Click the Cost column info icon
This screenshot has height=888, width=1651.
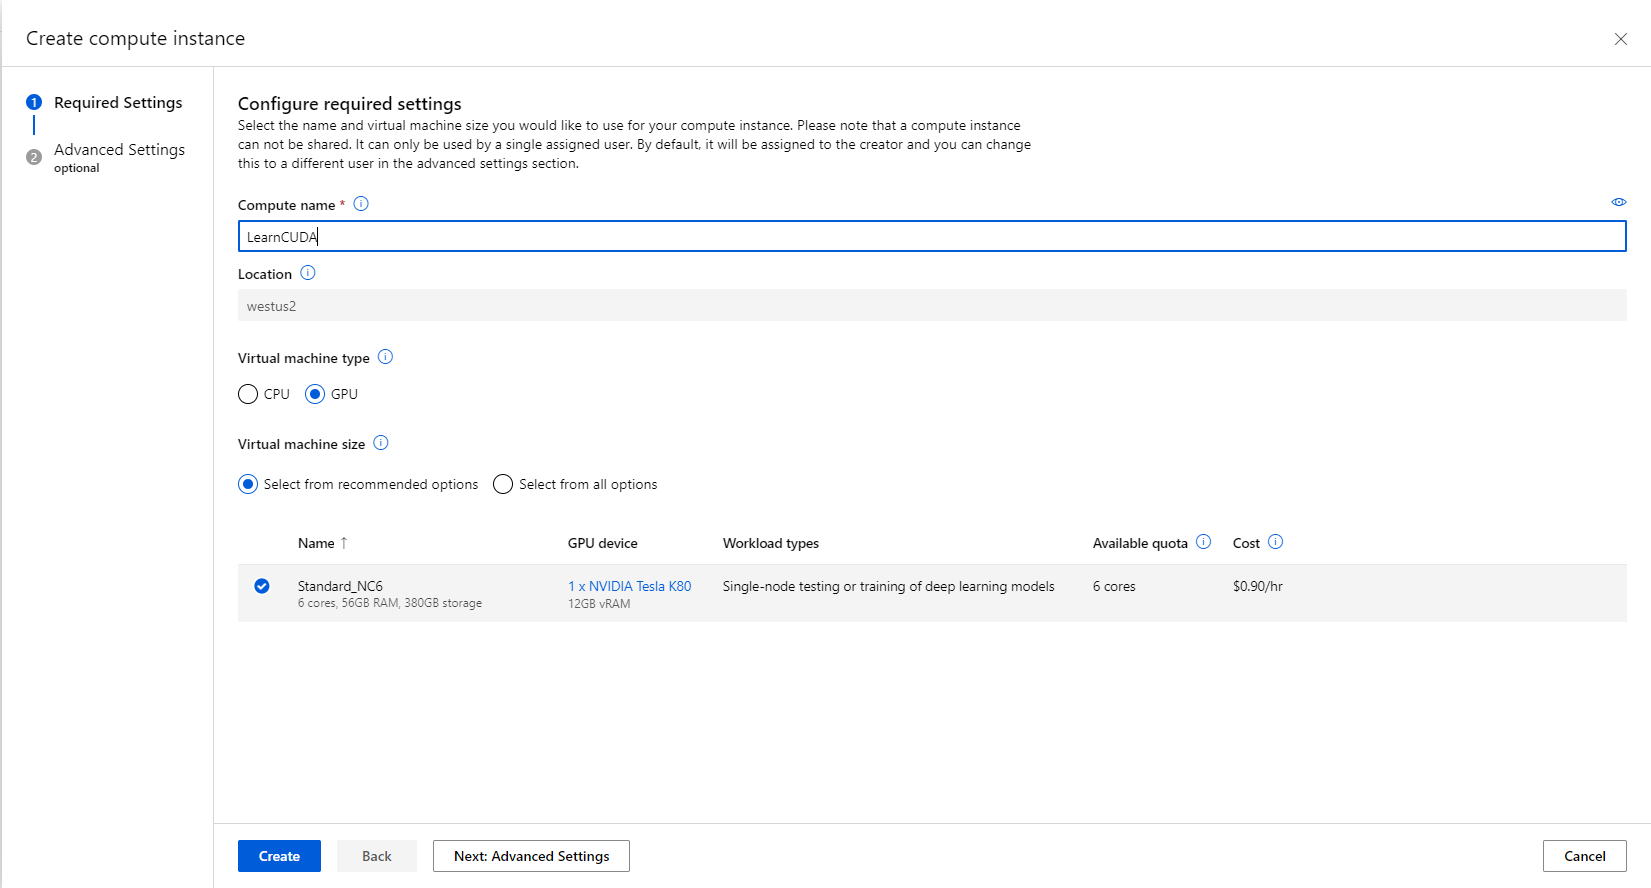(1275, 542)
